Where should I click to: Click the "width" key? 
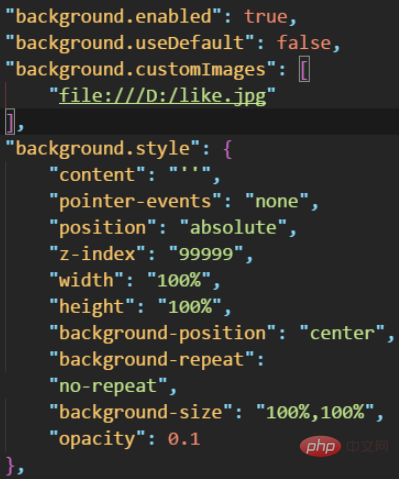(x=86, y=280)
